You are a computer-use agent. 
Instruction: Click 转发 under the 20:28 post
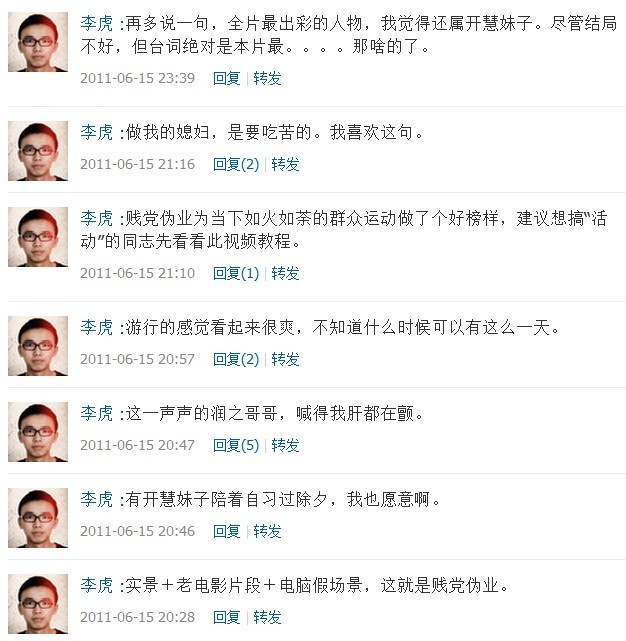pos(267,617)
